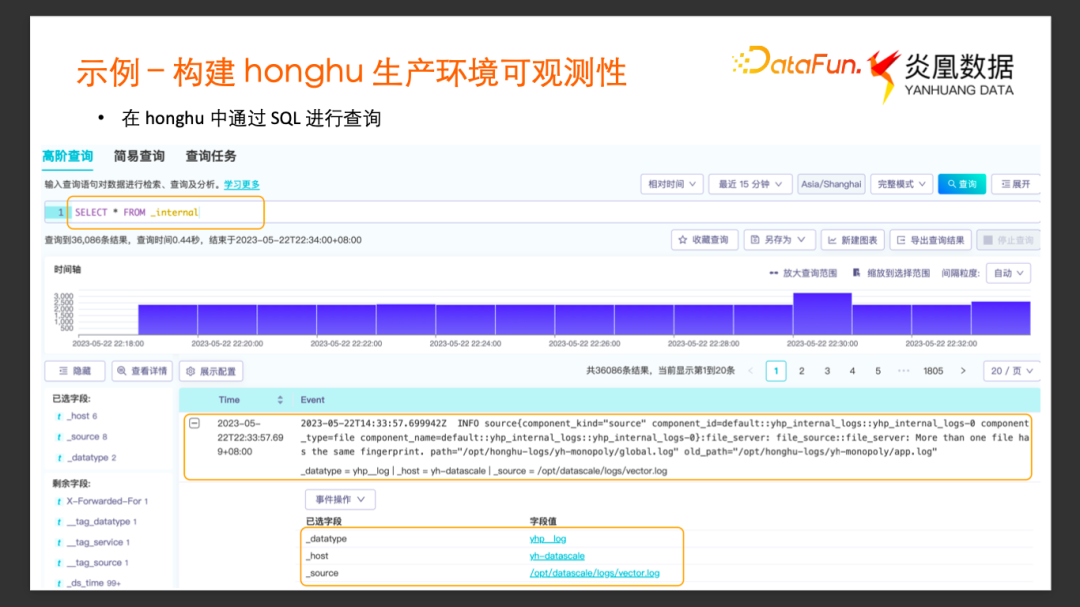Viewport: 1080px width, 607px height.
Task: Open 查看详情 magnifier button
Action: coord(142,371)
